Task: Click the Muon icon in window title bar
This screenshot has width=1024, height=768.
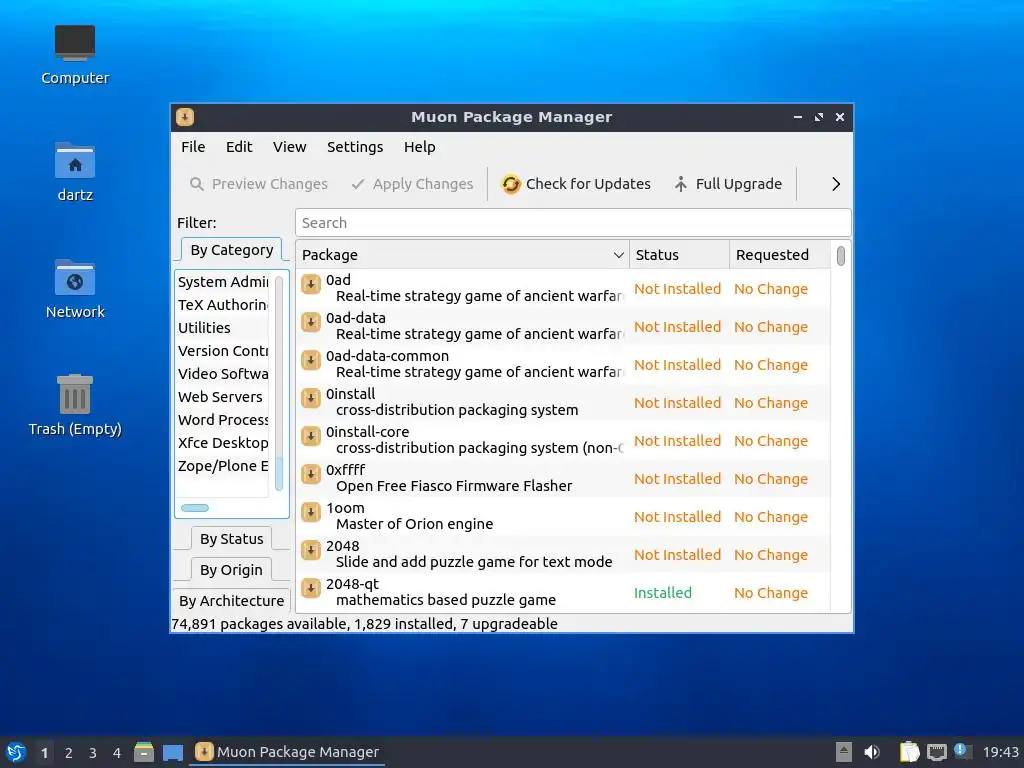Action: coord(185,117)
